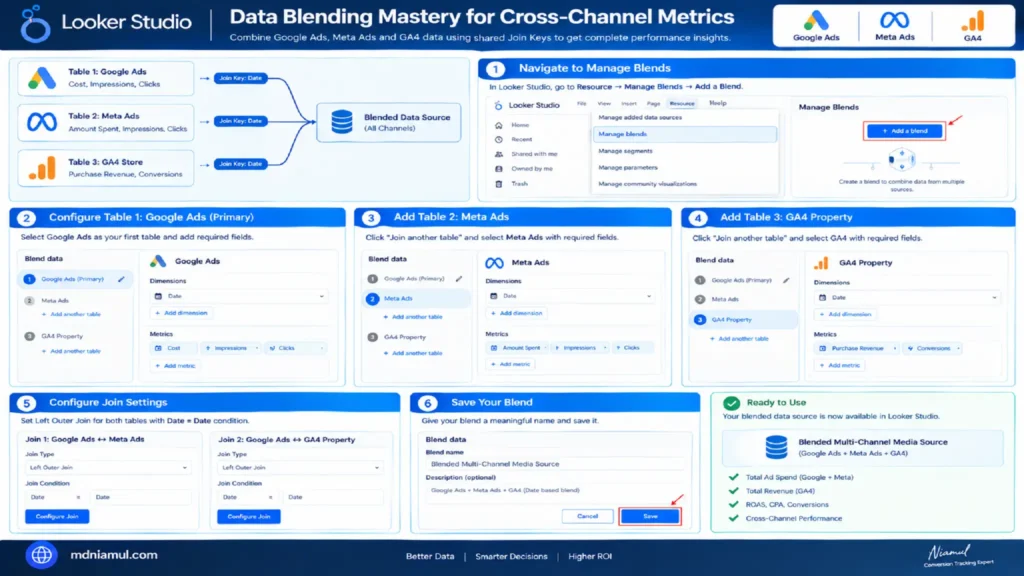Select the Google Ads icon beside Table 1
Screen dimensions: 1024x576
coord(42,78)
